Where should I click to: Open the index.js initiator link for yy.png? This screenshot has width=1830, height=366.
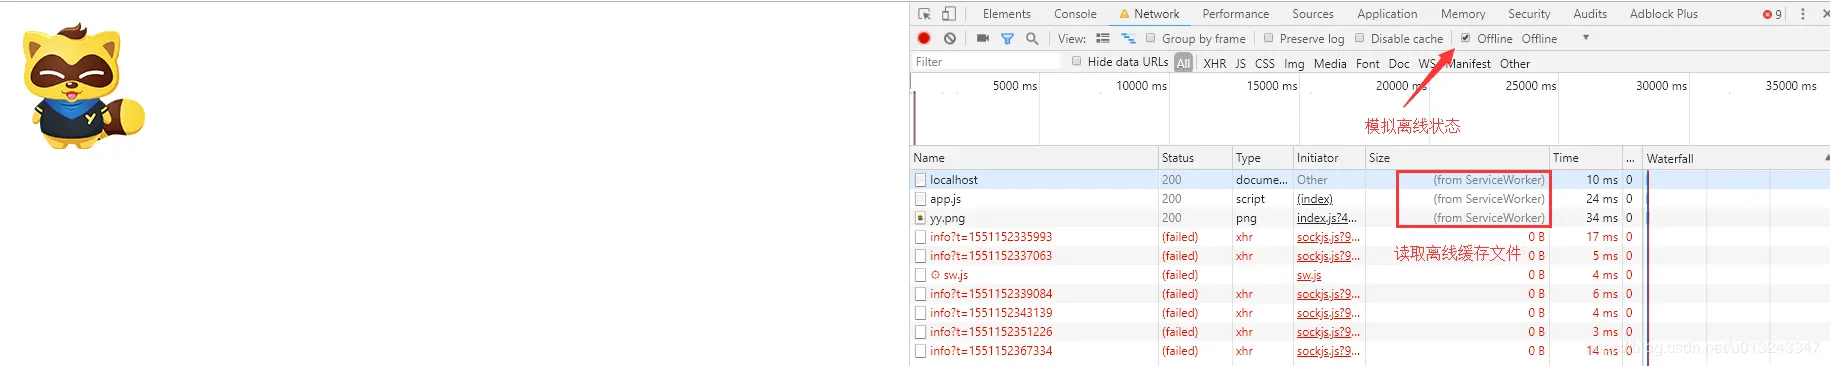point(1327,218)
